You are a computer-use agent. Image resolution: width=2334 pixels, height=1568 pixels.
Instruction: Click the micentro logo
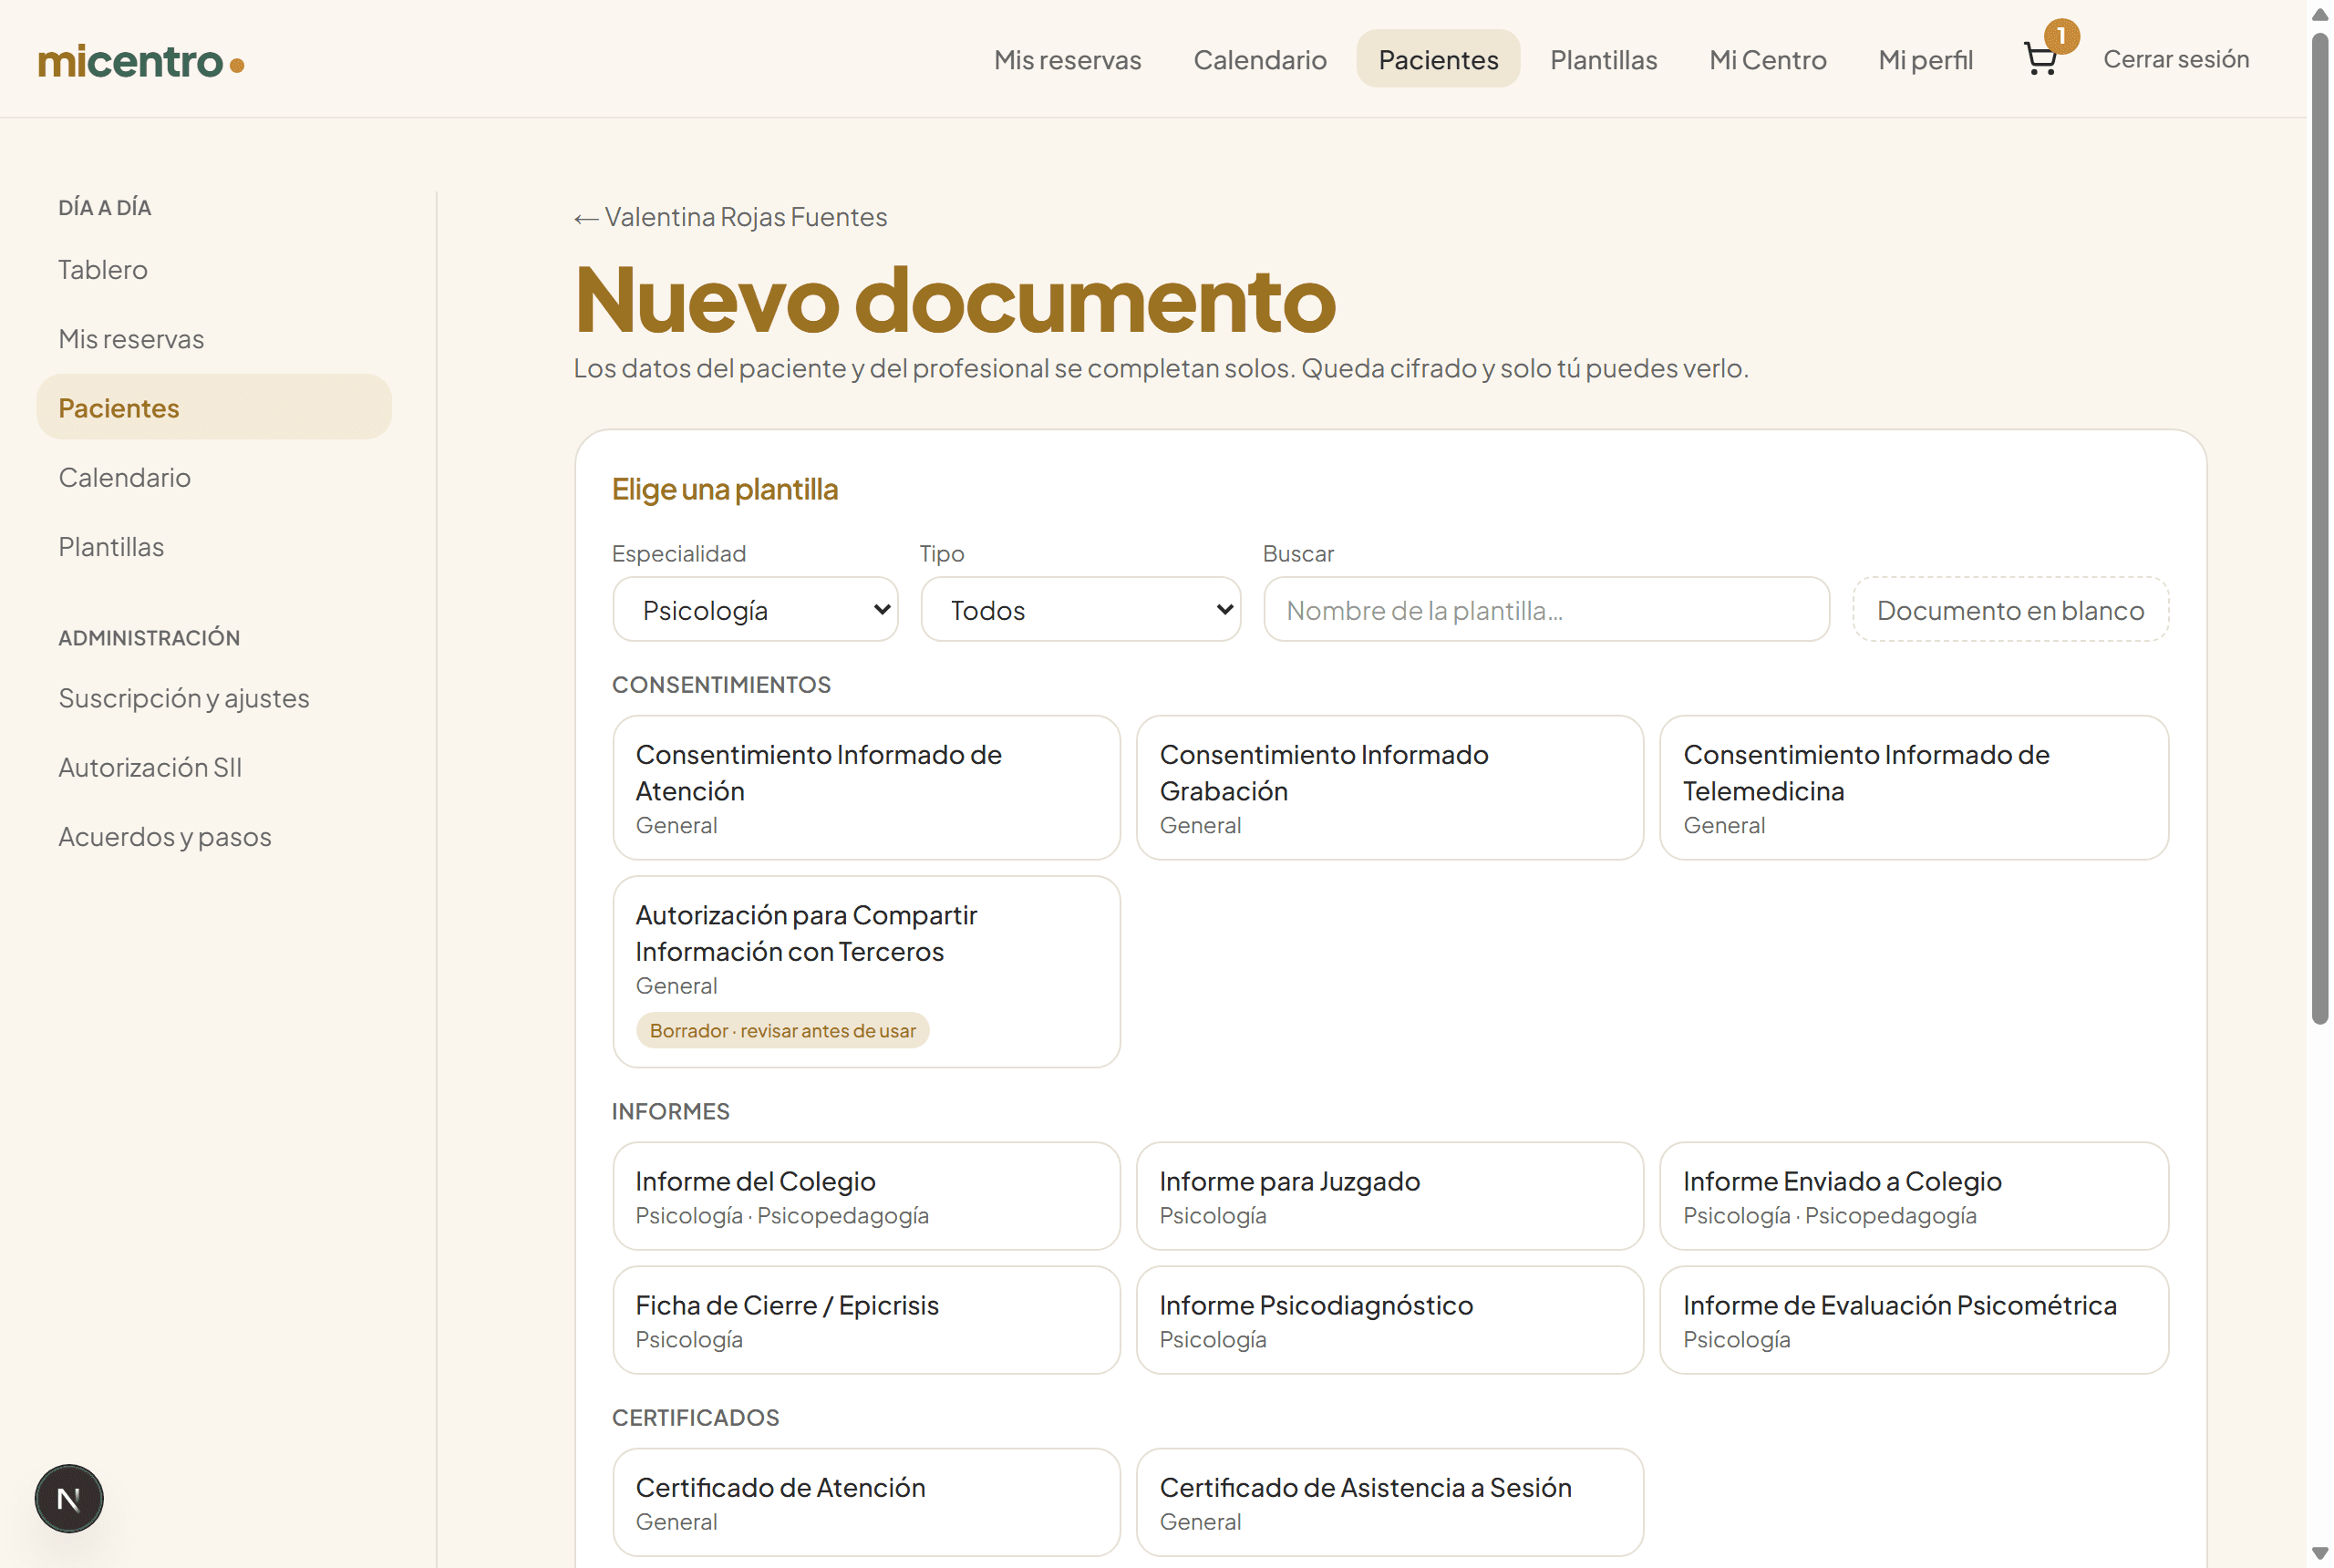[x=141, y=61]
